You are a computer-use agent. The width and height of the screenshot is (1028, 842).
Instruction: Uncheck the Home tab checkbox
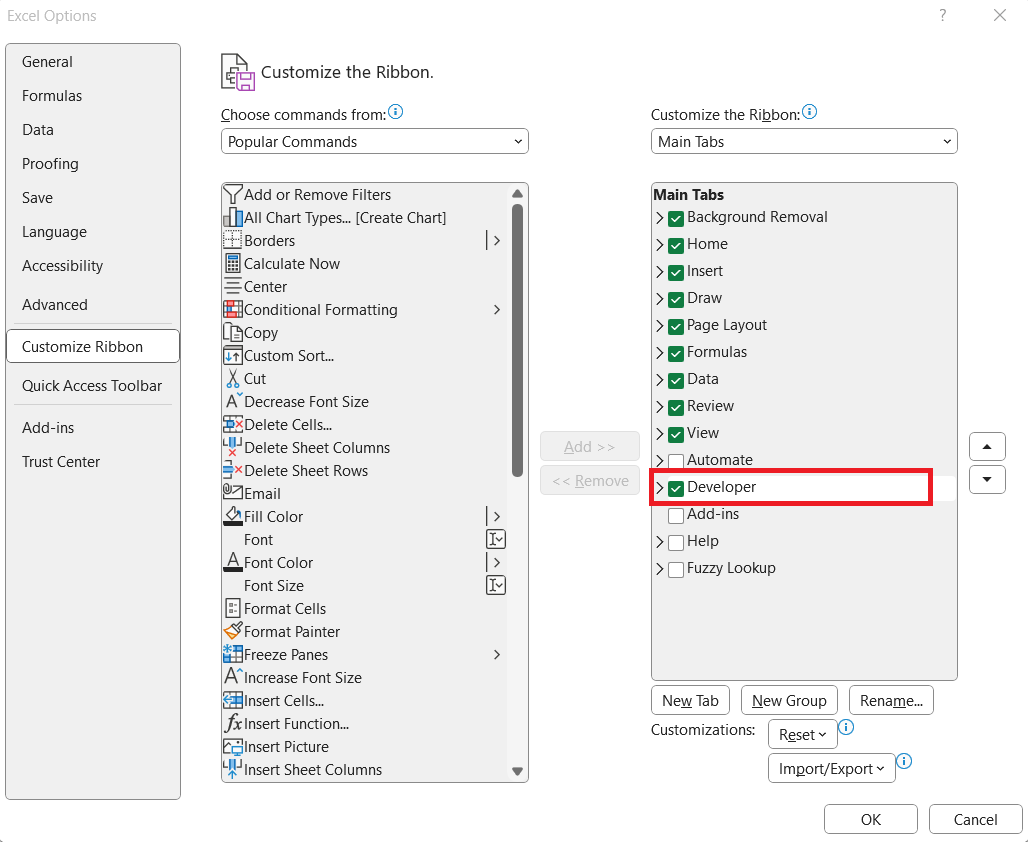[676, 245]
